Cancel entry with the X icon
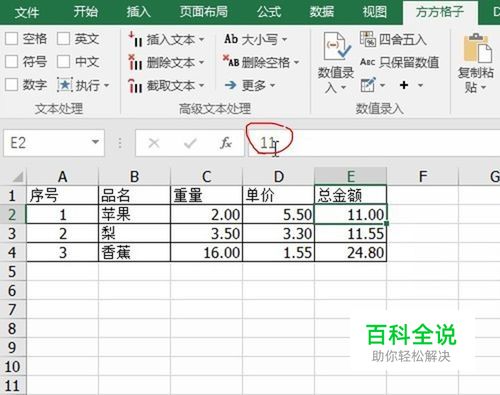Viewport: 500px width, 395px height. point(154,143)
